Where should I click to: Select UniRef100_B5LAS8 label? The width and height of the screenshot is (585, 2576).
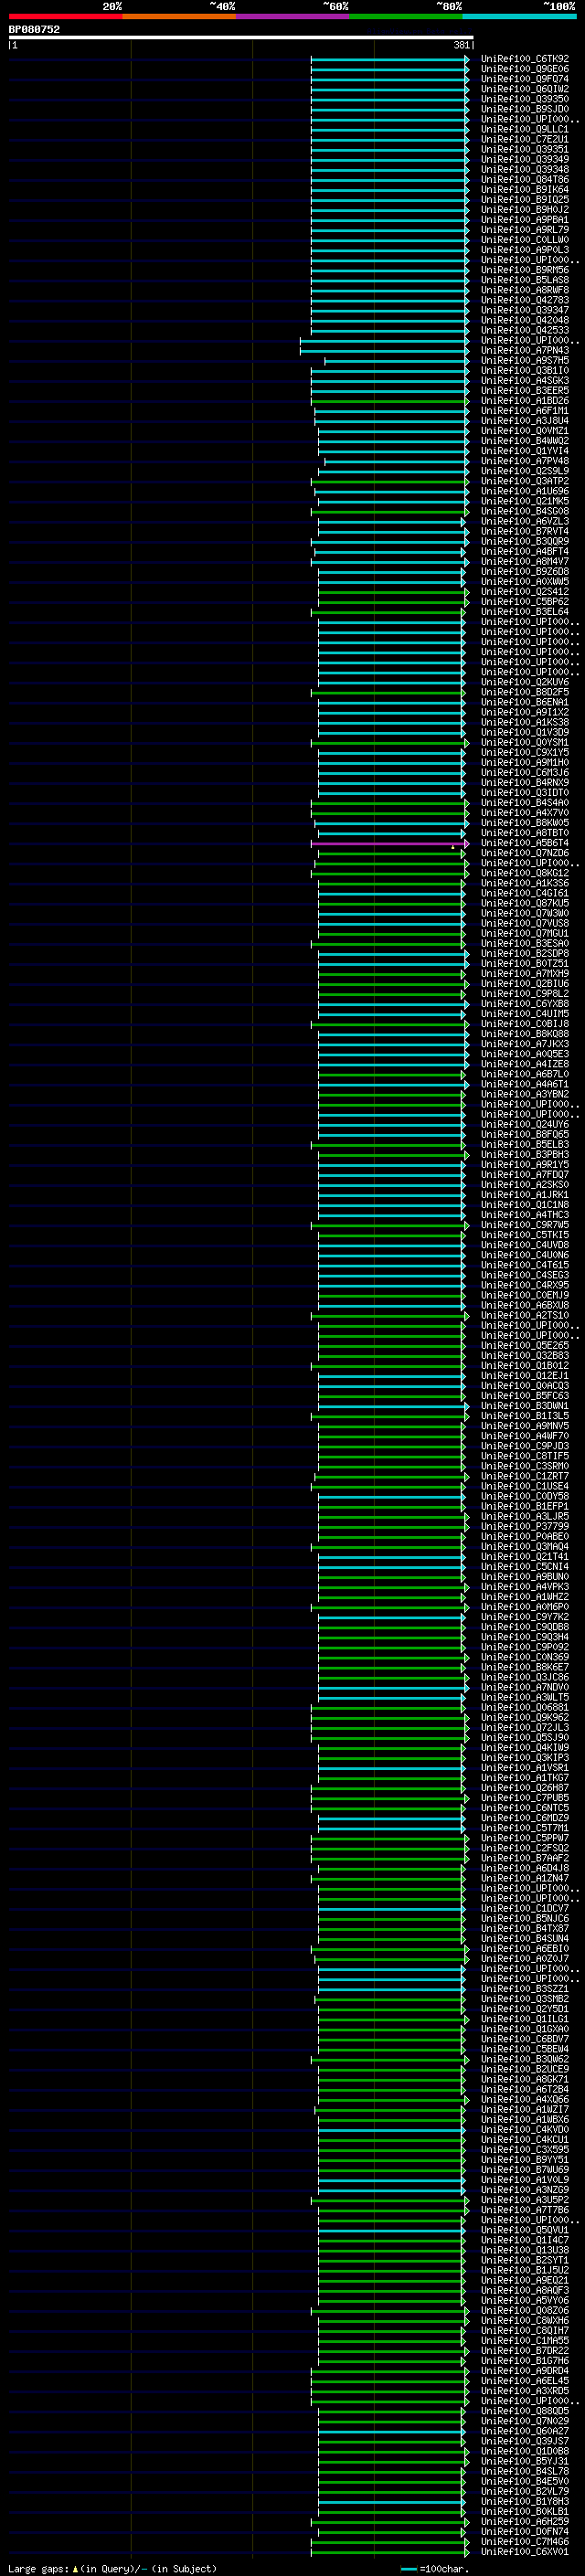tap(525, 280)
